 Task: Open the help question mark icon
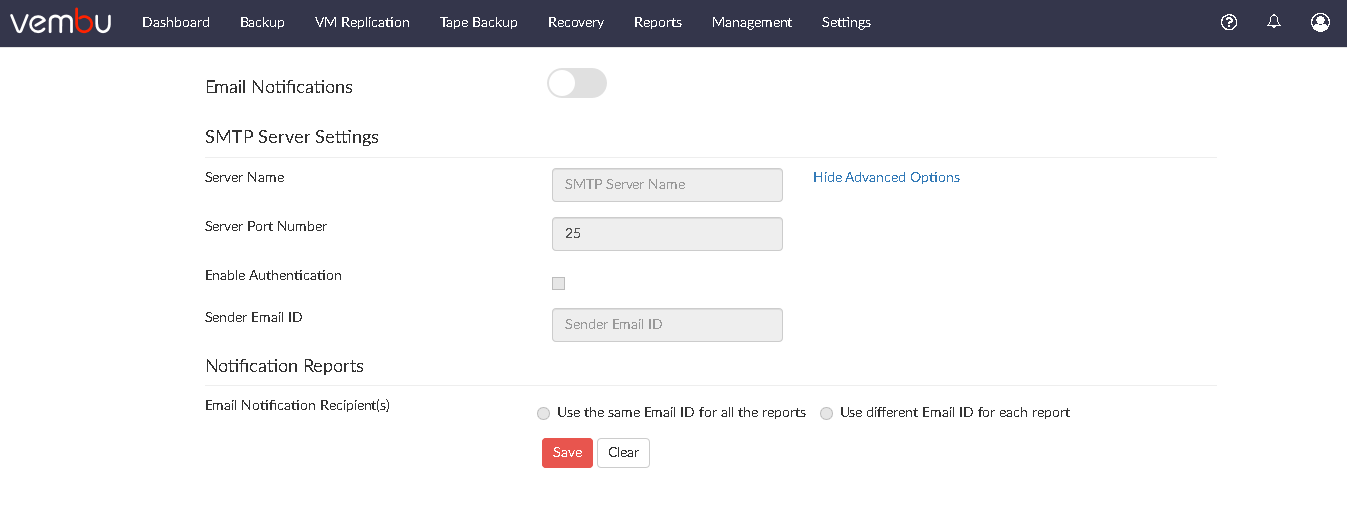(x=1229, y=22)
